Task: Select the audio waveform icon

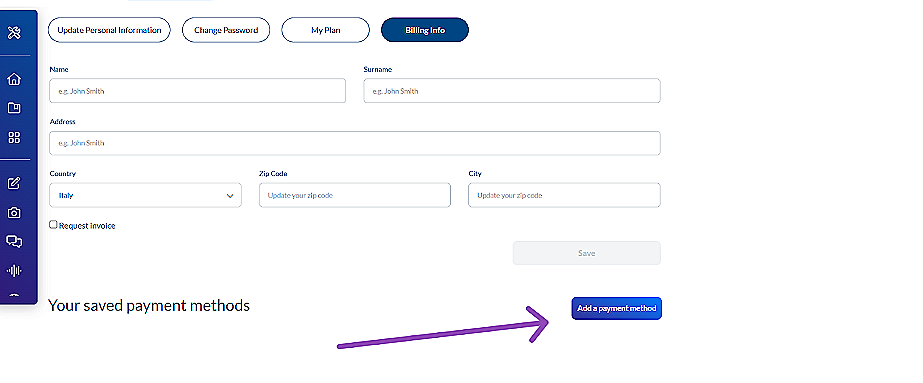Action: pos(14,271)
